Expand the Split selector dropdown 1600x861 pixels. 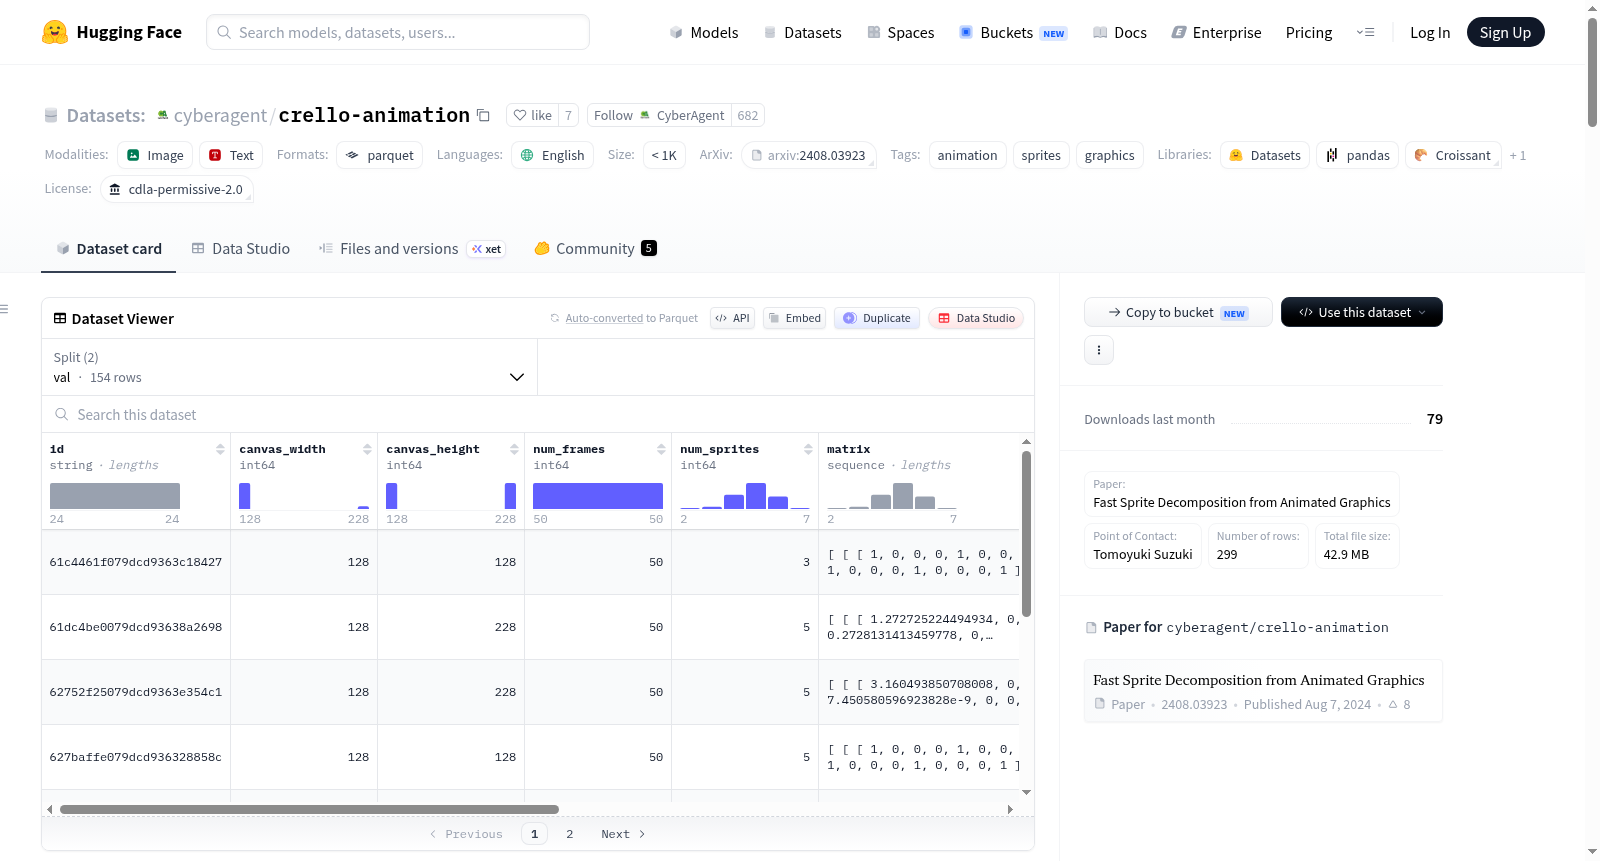290,367
